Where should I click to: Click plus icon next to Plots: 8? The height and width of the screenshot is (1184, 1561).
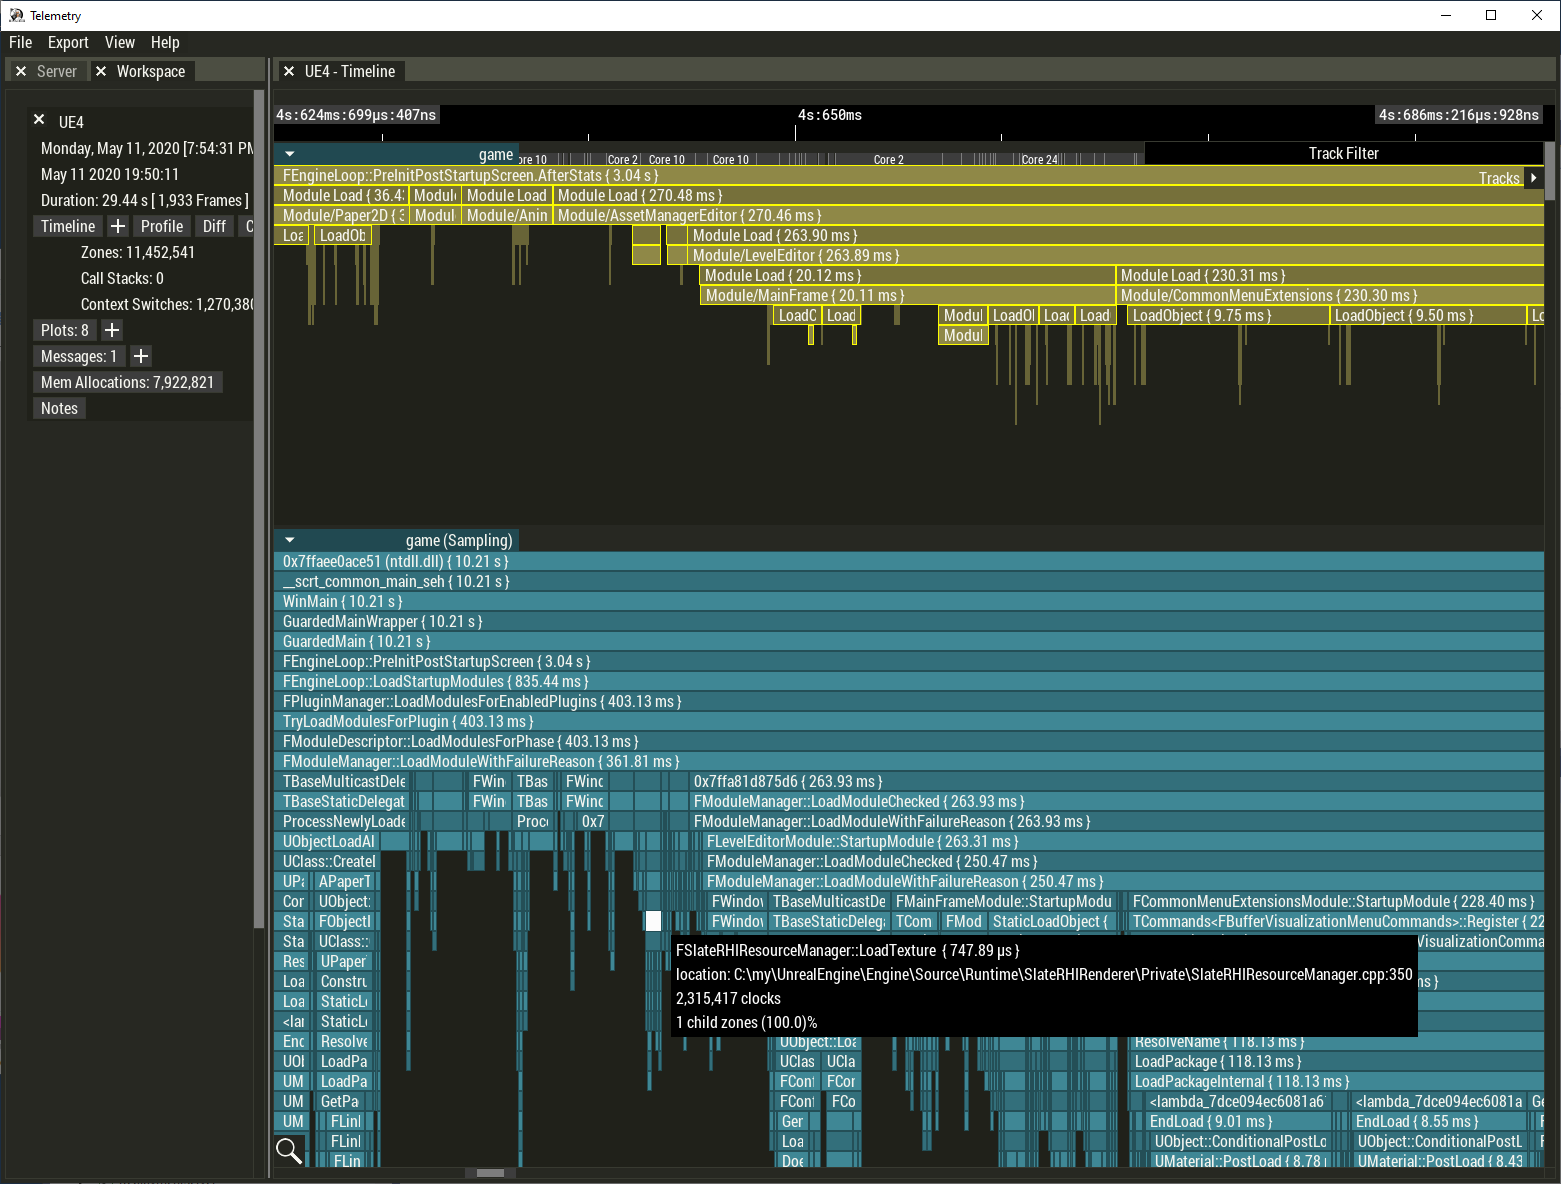pyautogui.click(x=112, y=331)
